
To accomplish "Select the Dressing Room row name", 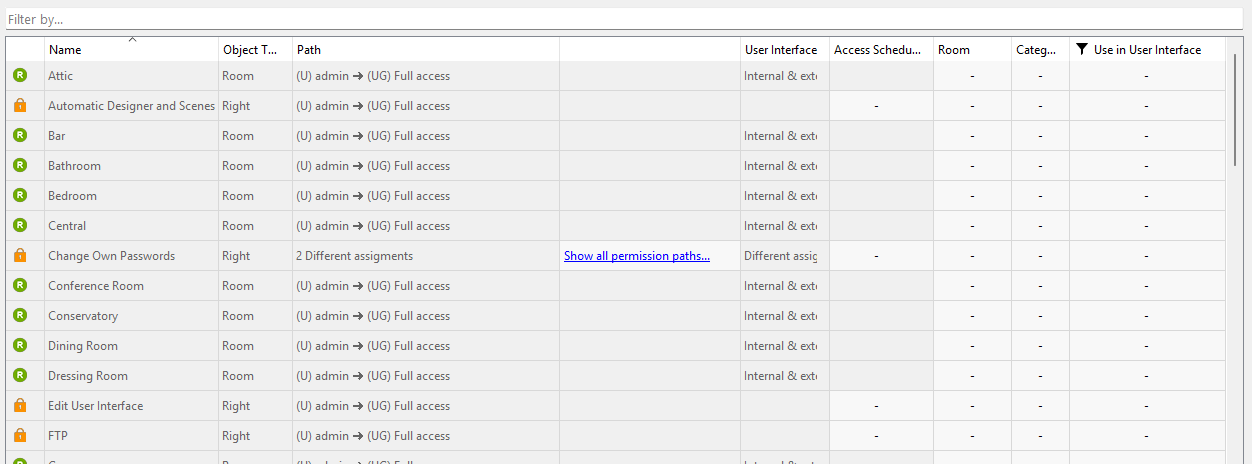I will pyautogui.click(x=88, y=376).
